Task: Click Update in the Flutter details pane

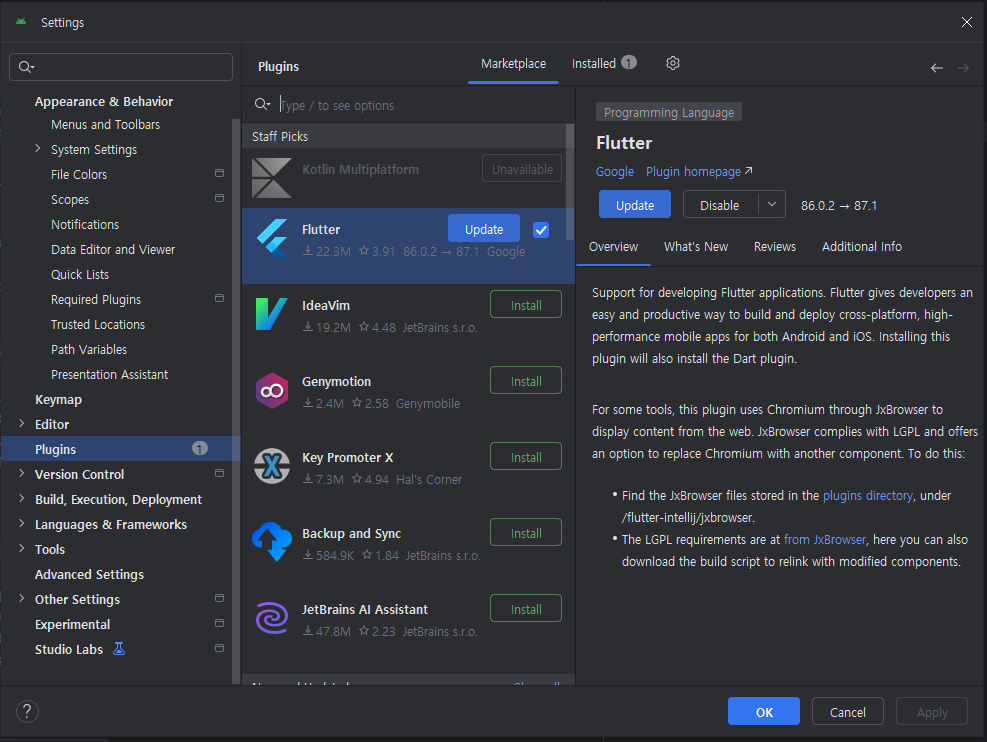Action: [x=634, y=205]
